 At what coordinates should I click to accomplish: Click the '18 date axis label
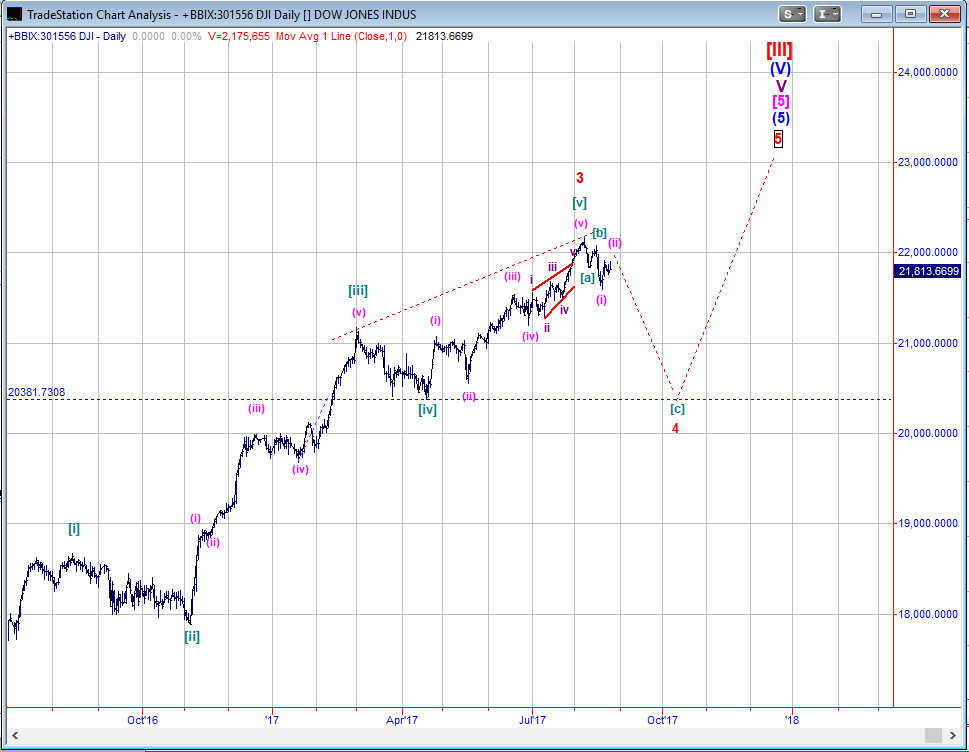point(792,720)
